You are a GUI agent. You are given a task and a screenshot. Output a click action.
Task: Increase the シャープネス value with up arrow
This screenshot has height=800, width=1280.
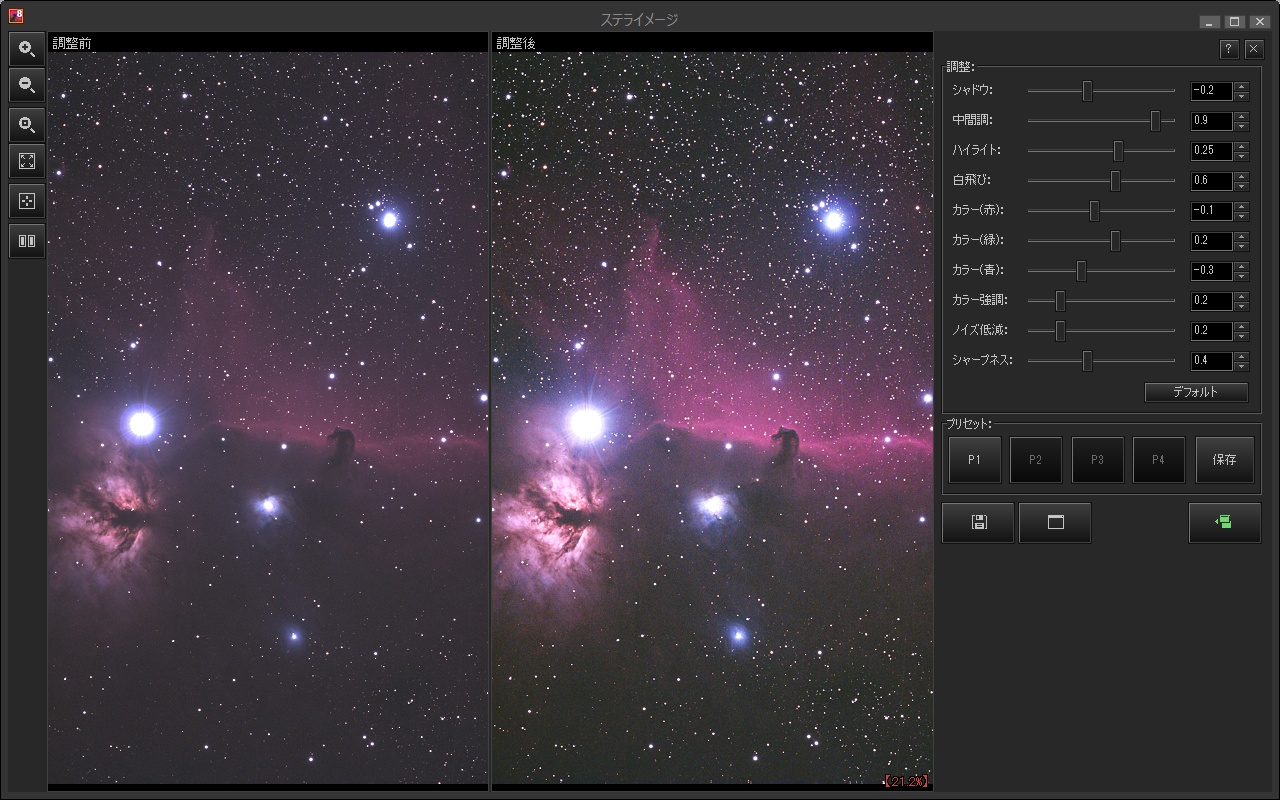[x=1241, y=356]
